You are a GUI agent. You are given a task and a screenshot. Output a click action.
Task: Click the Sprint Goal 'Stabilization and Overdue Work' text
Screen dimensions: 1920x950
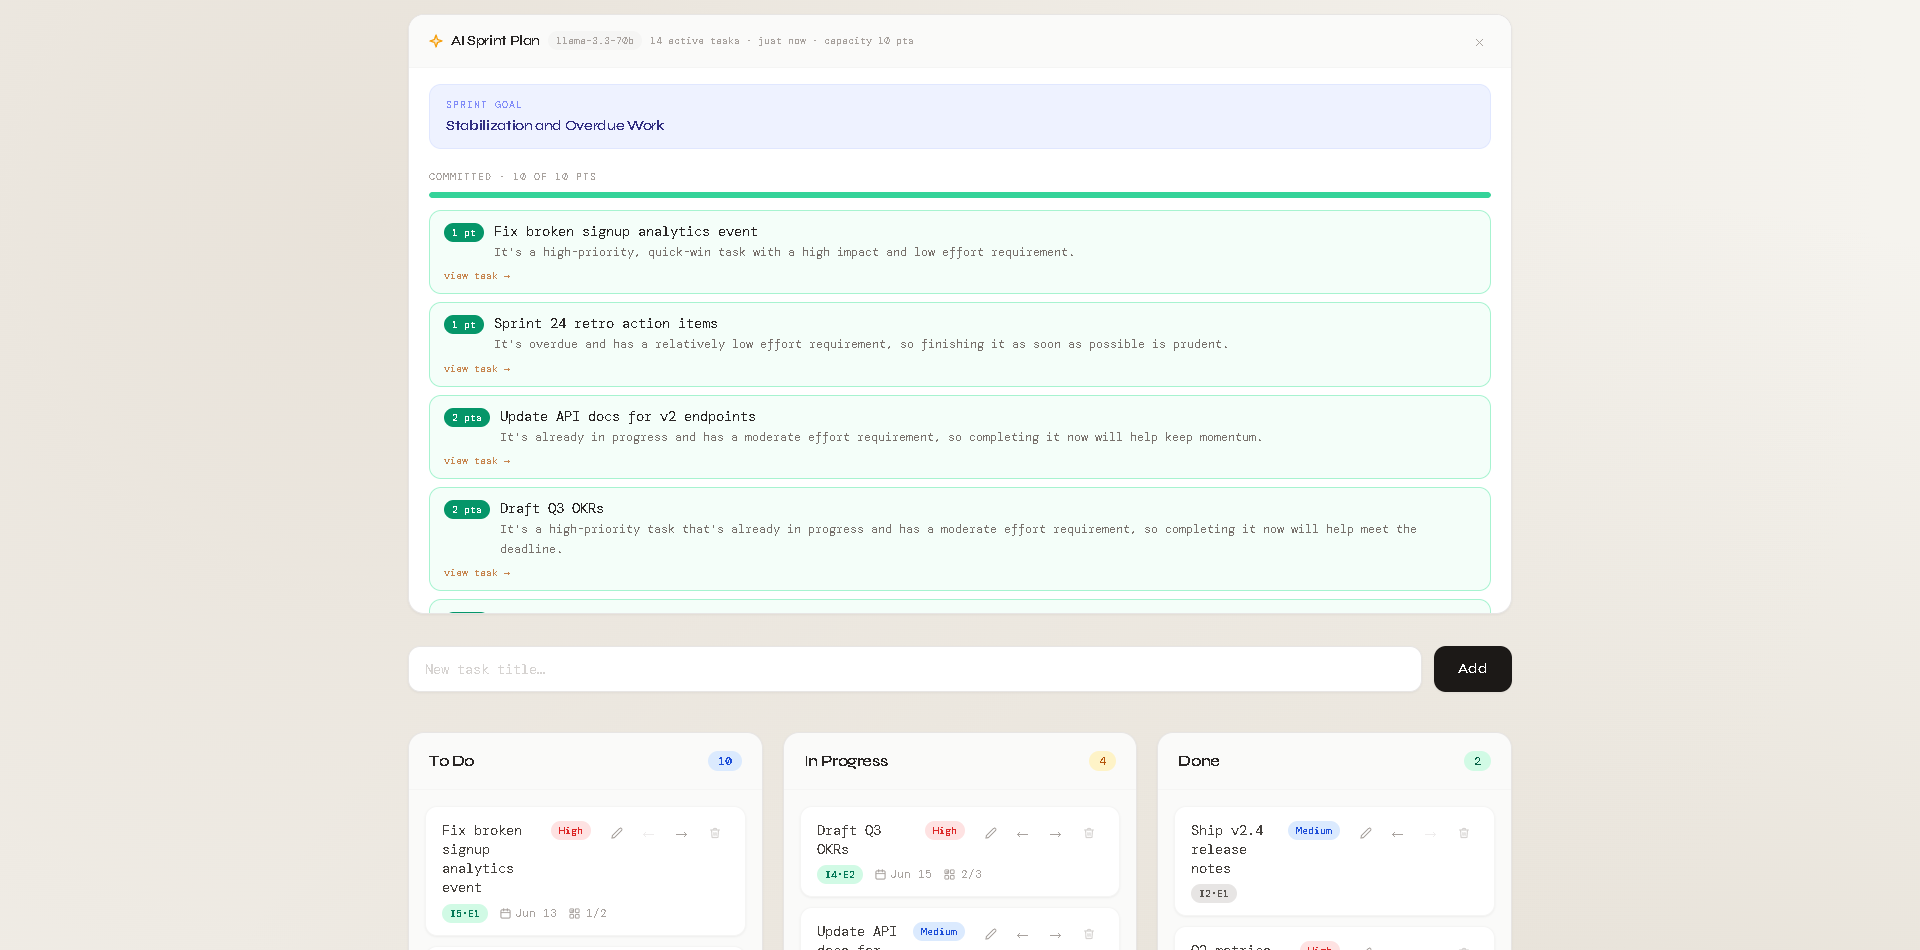coord(554,125)
